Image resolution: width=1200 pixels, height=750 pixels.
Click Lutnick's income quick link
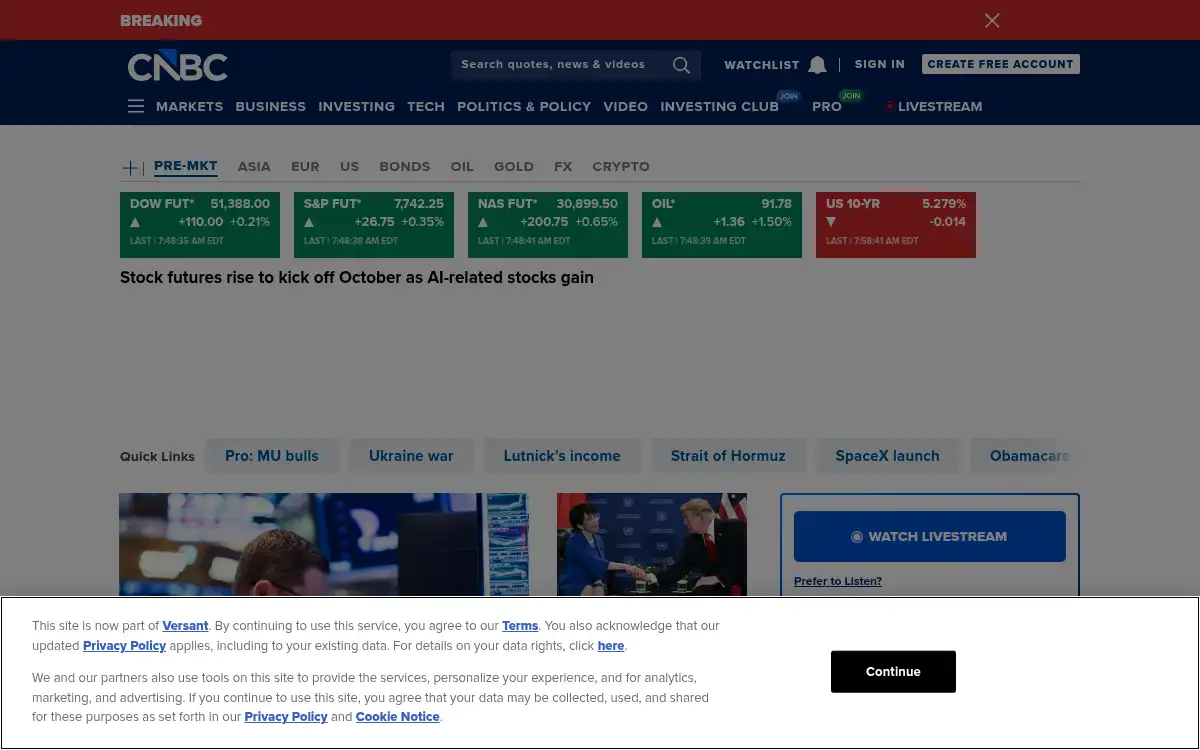[x=562, y=456]
